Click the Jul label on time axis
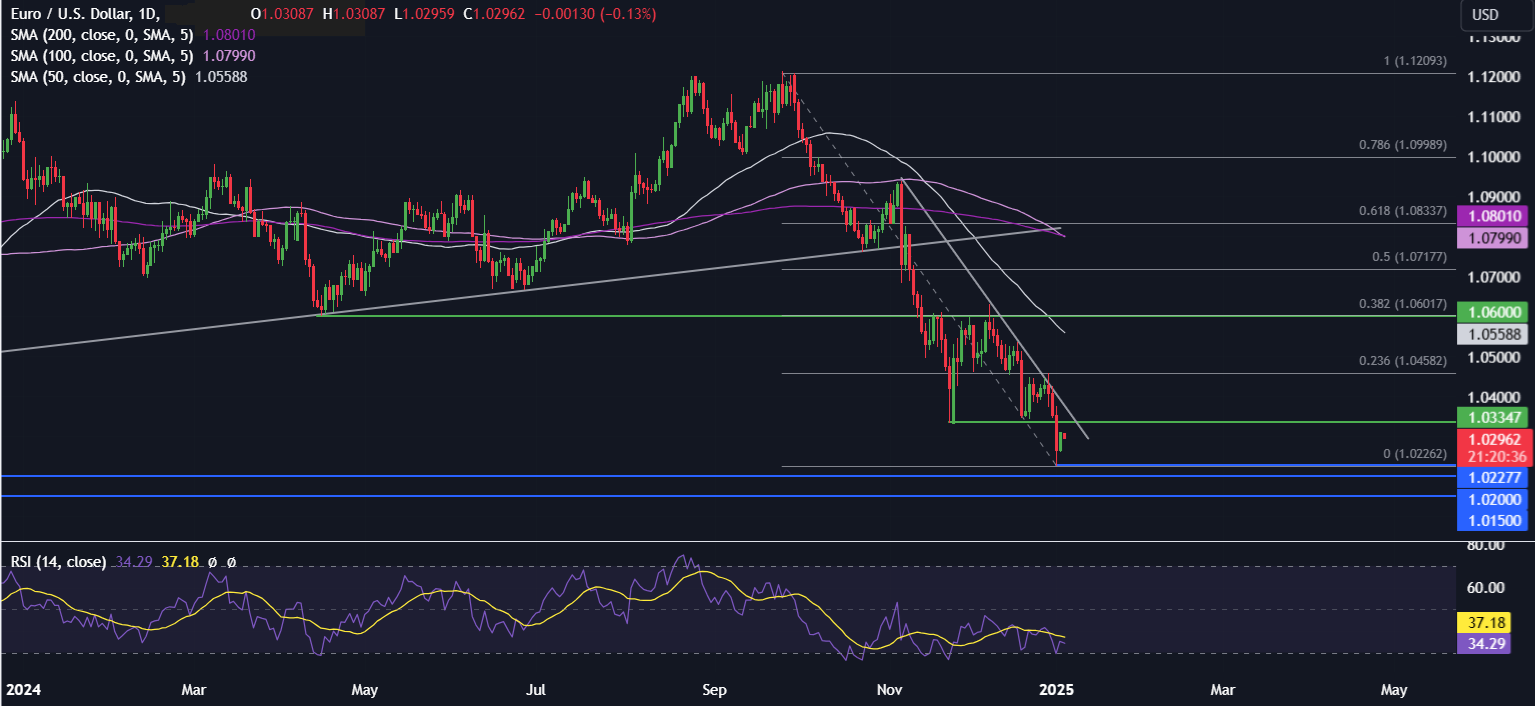This screenshot has width=1535, height=706. [536, 690]
